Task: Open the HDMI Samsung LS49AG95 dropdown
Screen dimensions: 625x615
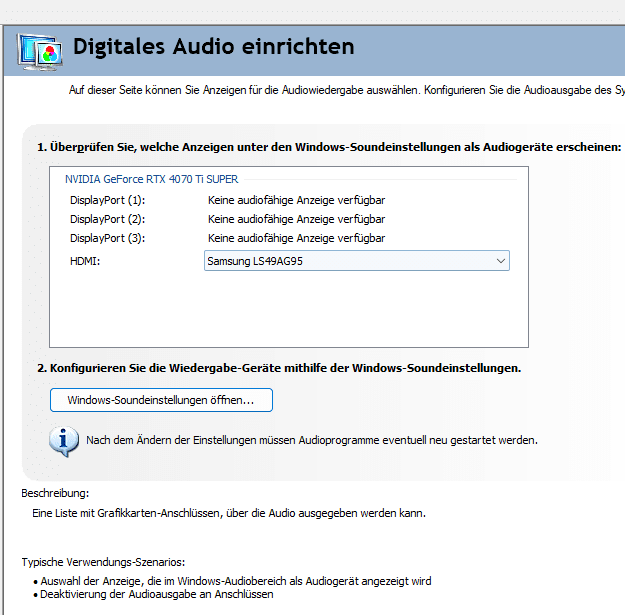Action: coord(357,261)
